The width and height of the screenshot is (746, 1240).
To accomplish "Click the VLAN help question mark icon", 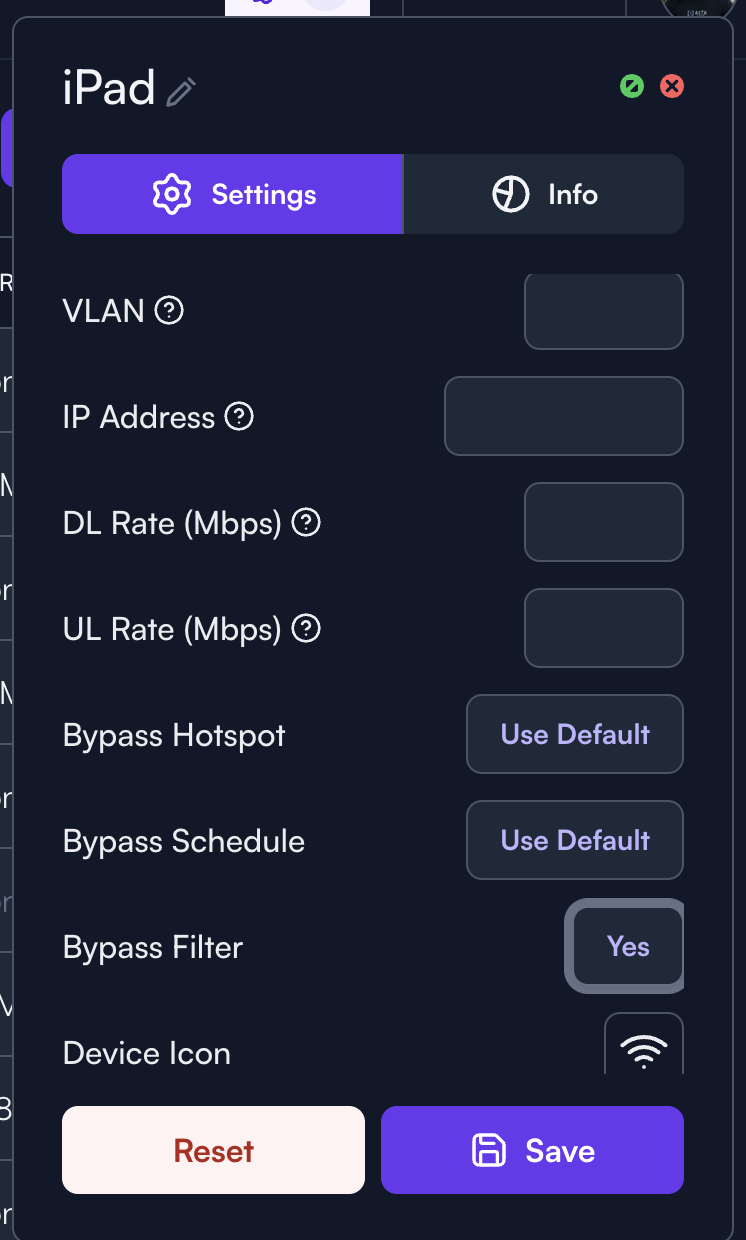I will tap(169, 311).
